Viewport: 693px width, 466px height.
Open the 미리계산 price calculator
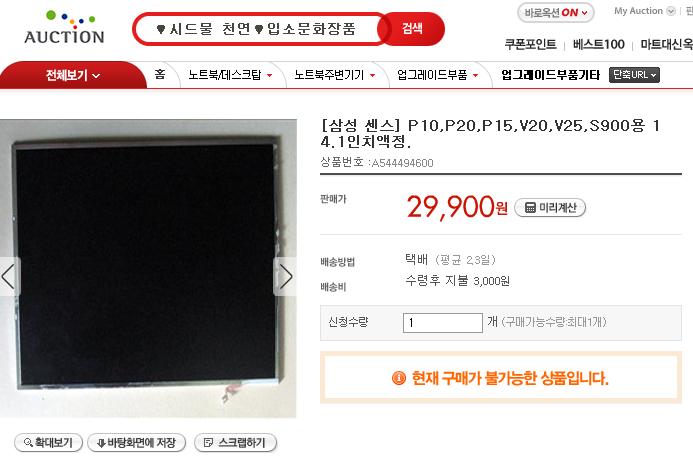point(550,207)
